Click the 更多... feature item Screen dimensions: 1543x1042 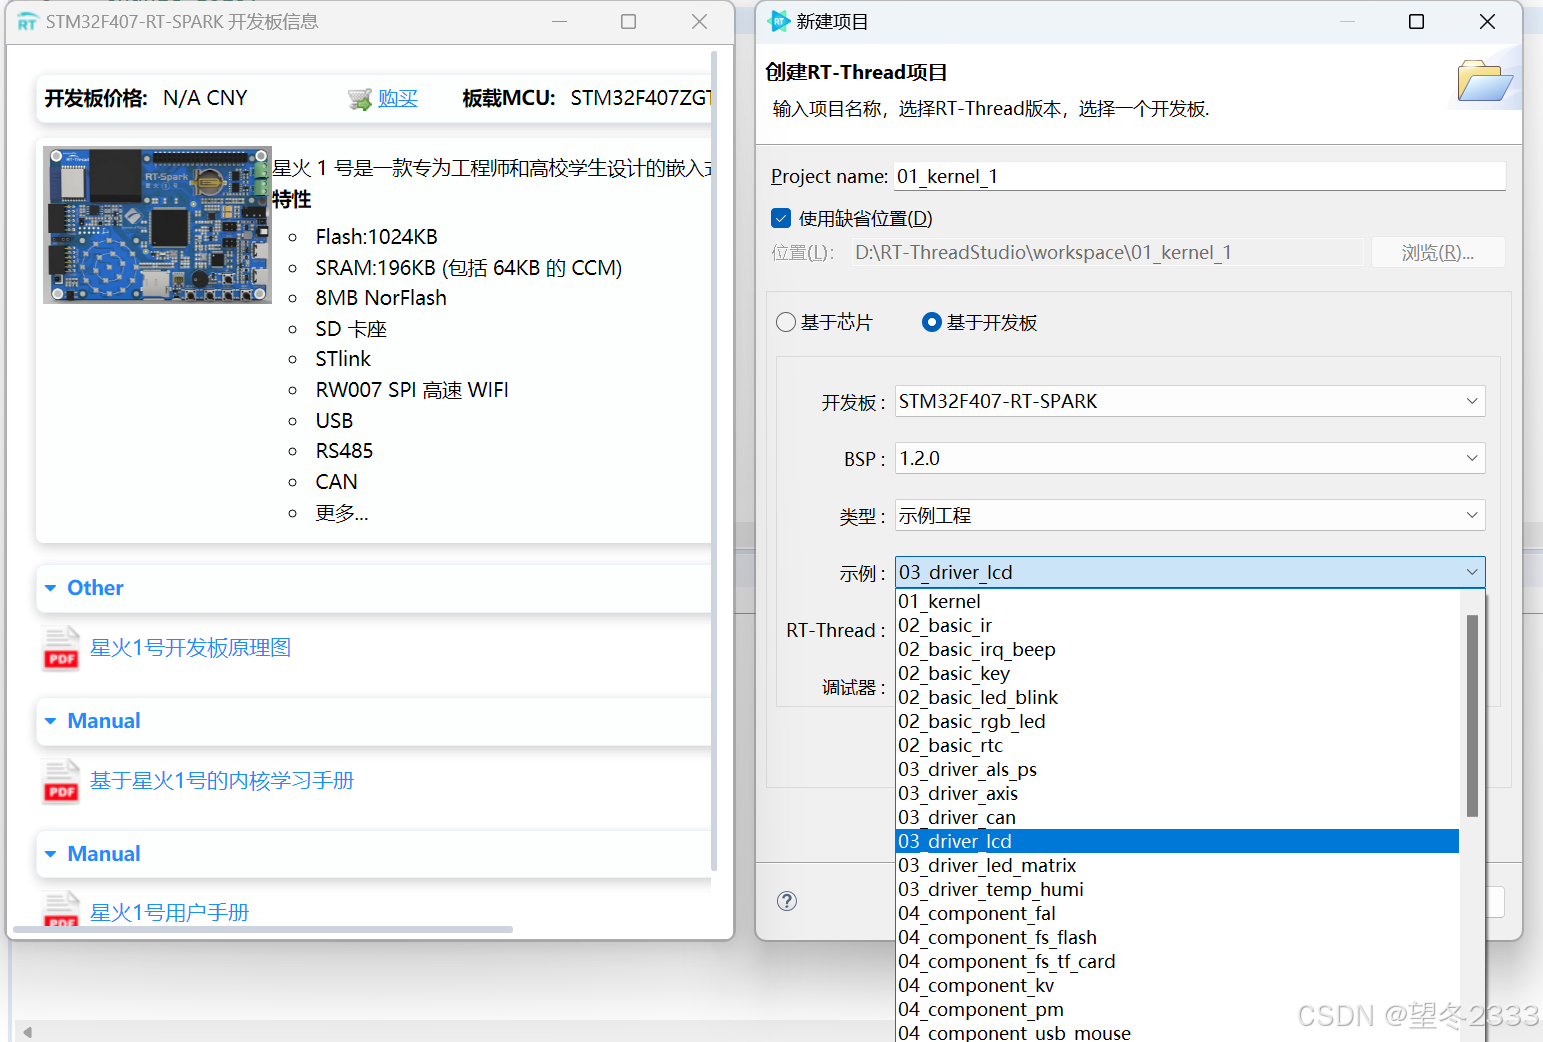[x=342, y=513]
